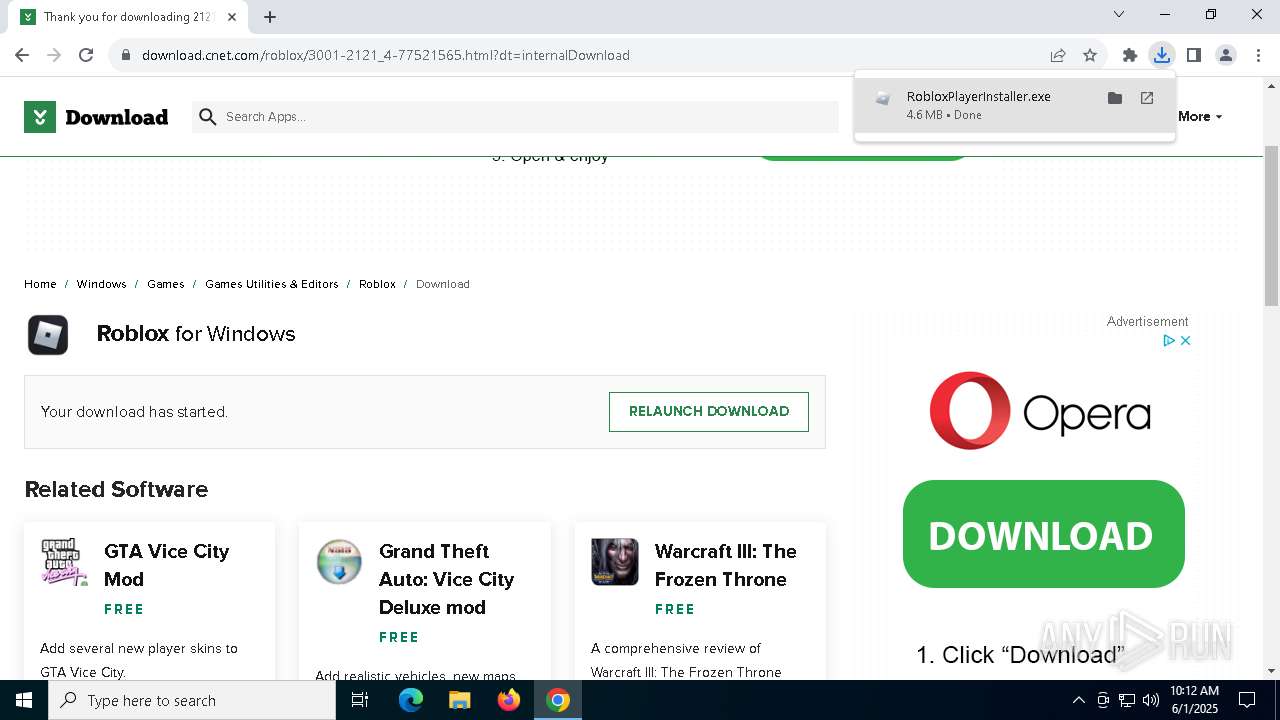Click the Opera logo advertisement
1280x720 pixels.
coord(1040,411)
